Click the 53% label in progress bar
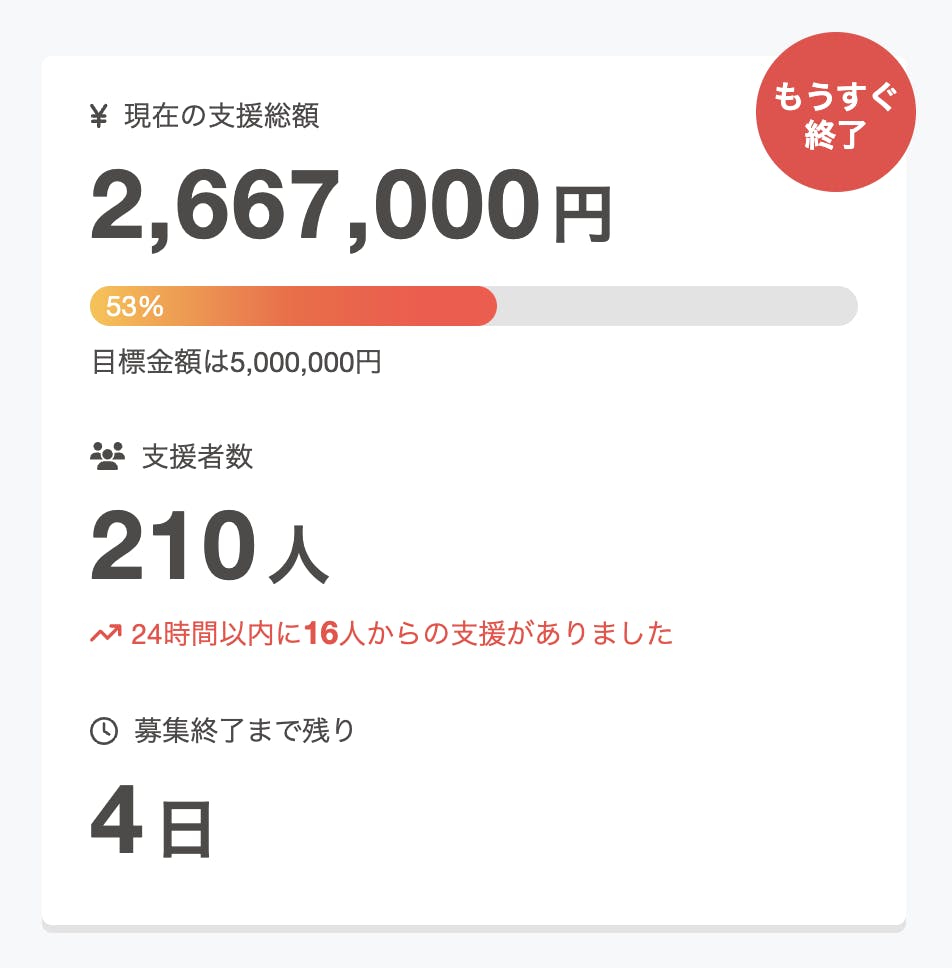This screenshot has height=968, width=952. click(x=135, y=307)
